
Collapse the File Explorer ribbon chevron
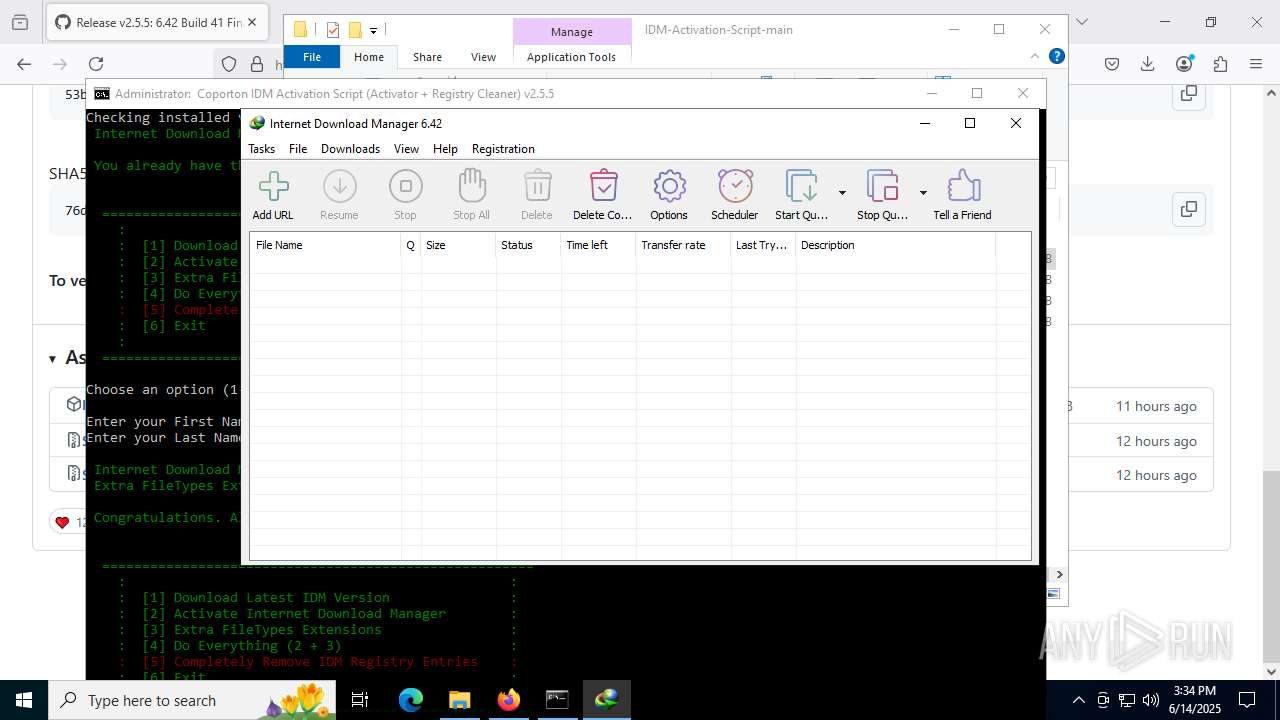pos(1037,57)
